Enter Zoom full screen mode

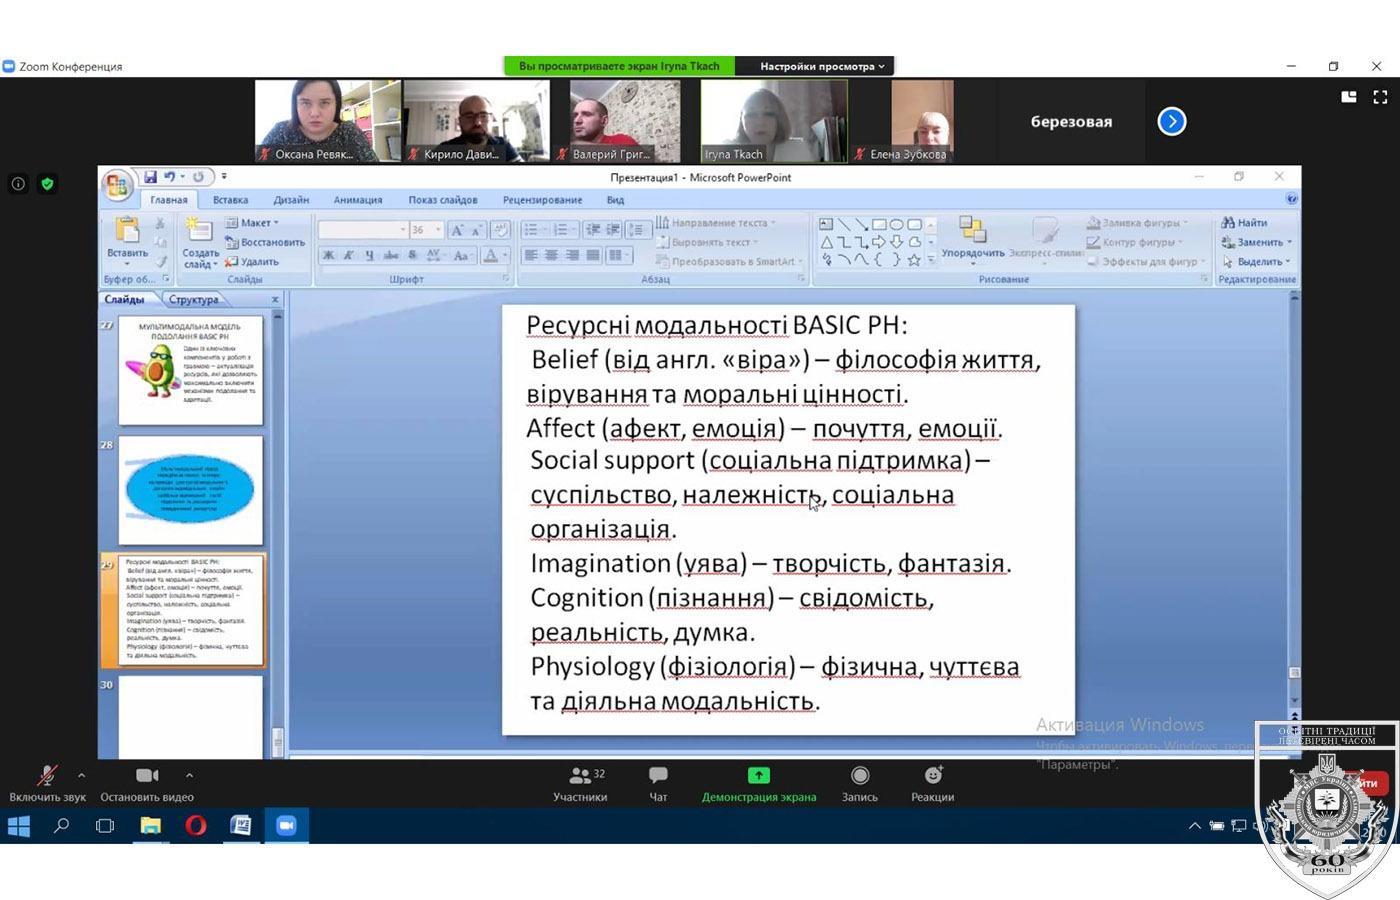[1380, 97]
